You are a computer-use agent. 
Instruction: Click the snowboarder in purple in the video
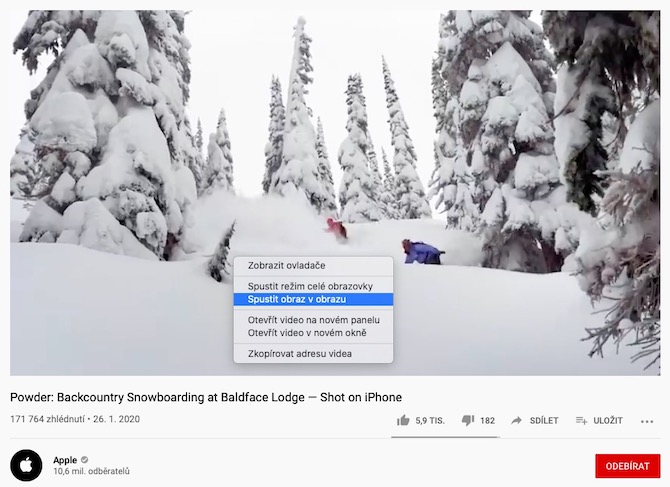tap(423, 252)
